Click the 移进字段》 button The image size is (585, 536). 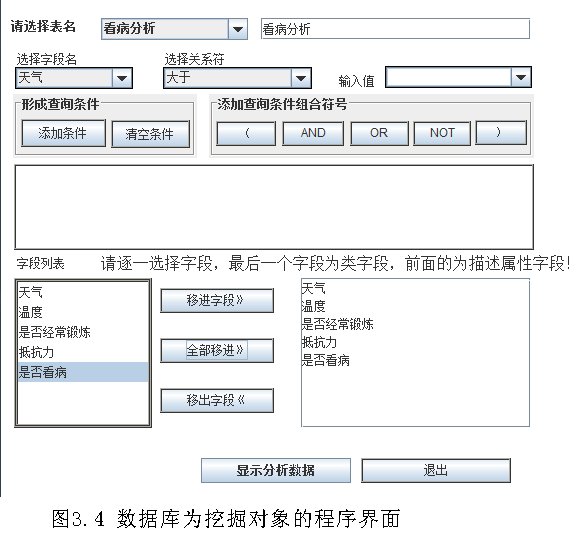pyautogui.click(x=217, y=300)
